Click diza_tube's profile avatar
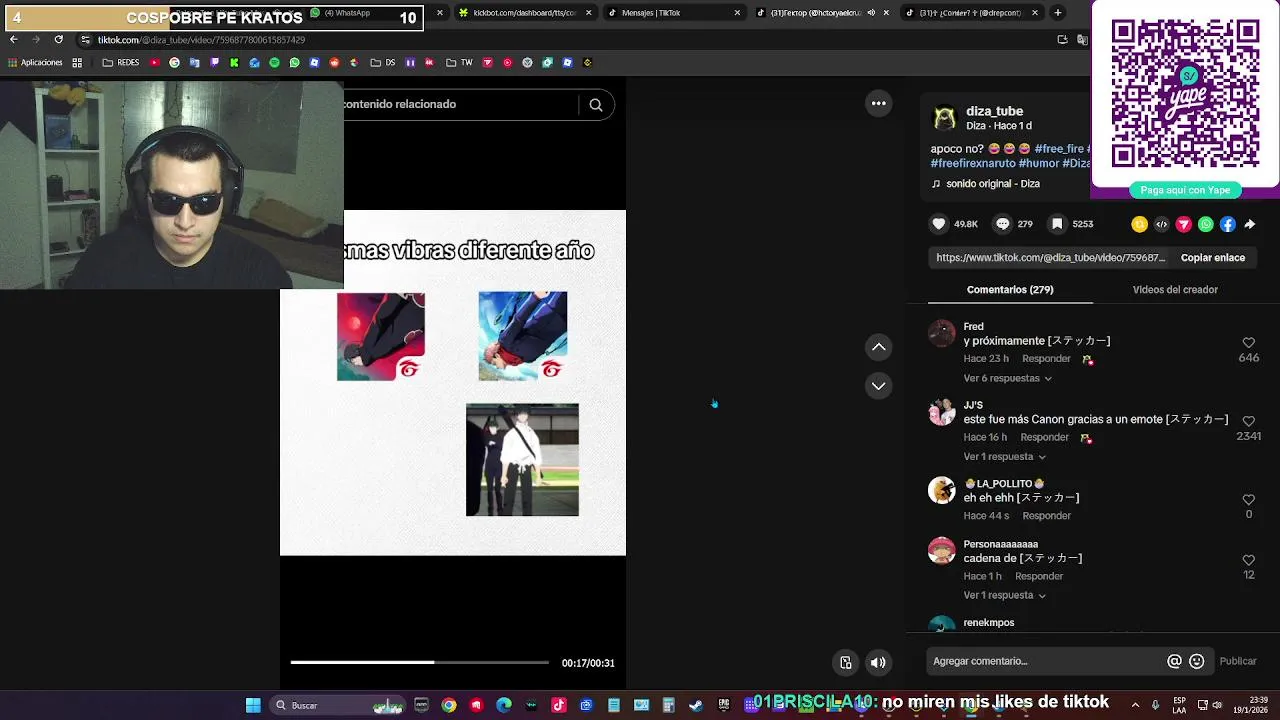The width and height of the screenshot is (1280, 720). (944, 119)
